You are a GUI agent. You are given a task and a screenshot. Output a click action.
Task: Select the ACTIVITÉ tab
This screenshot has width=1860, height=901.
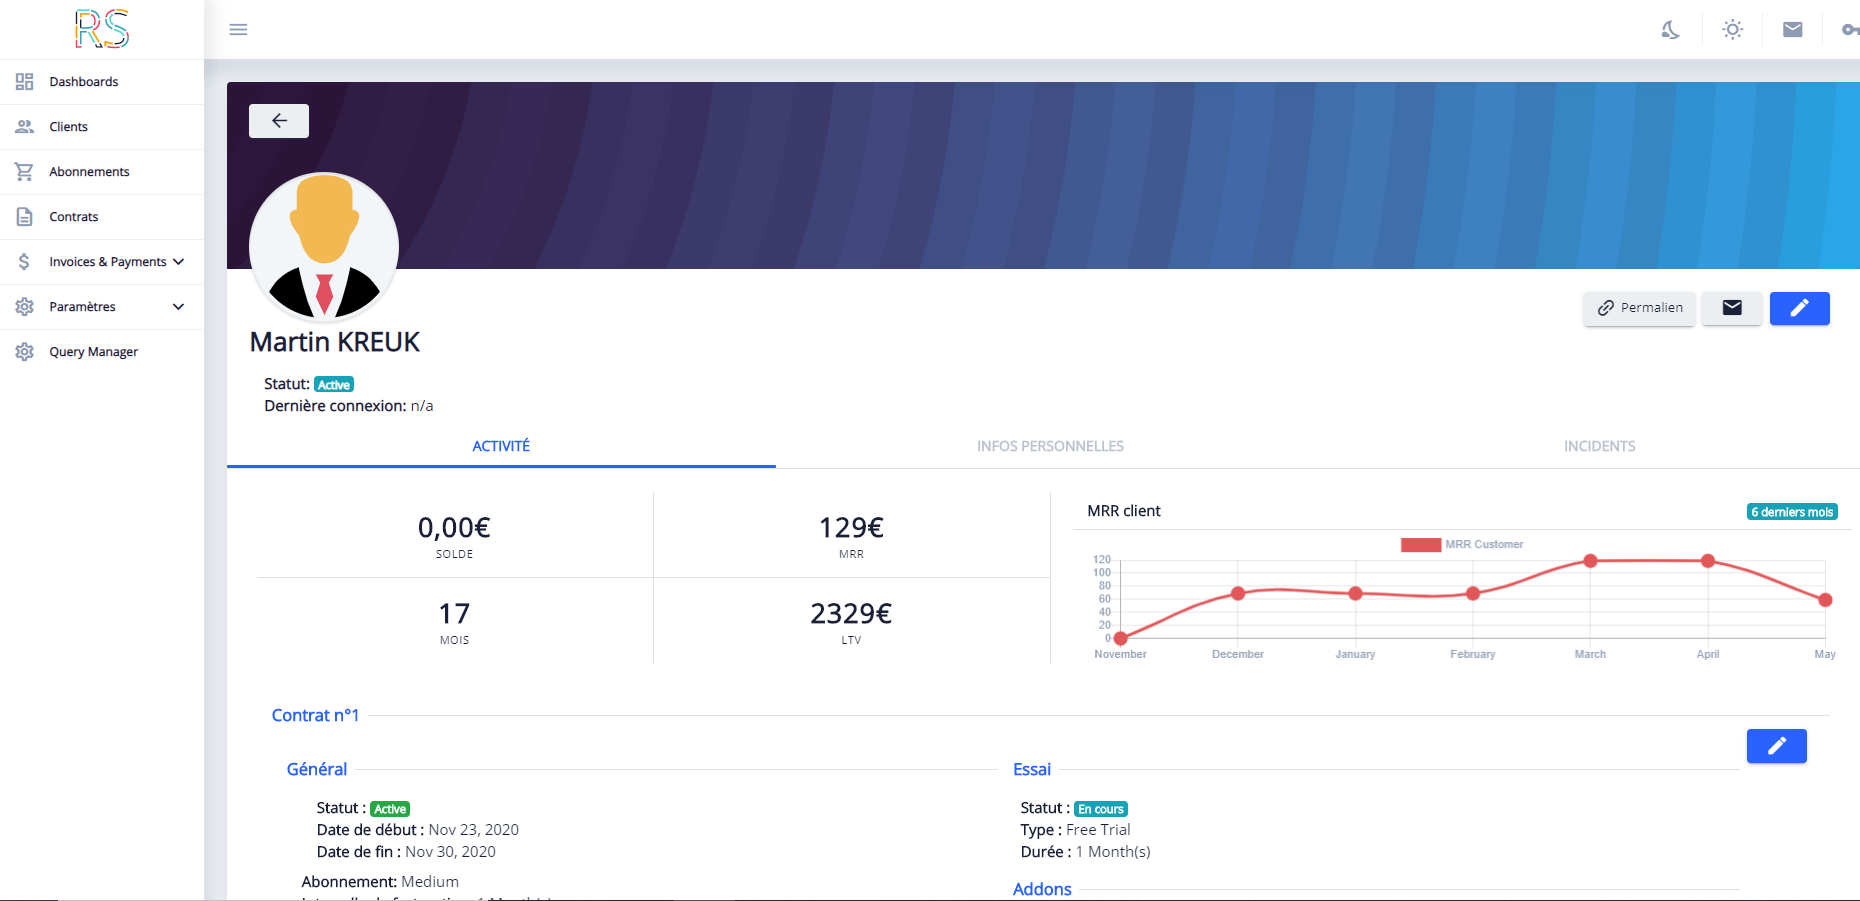[501, 446]
